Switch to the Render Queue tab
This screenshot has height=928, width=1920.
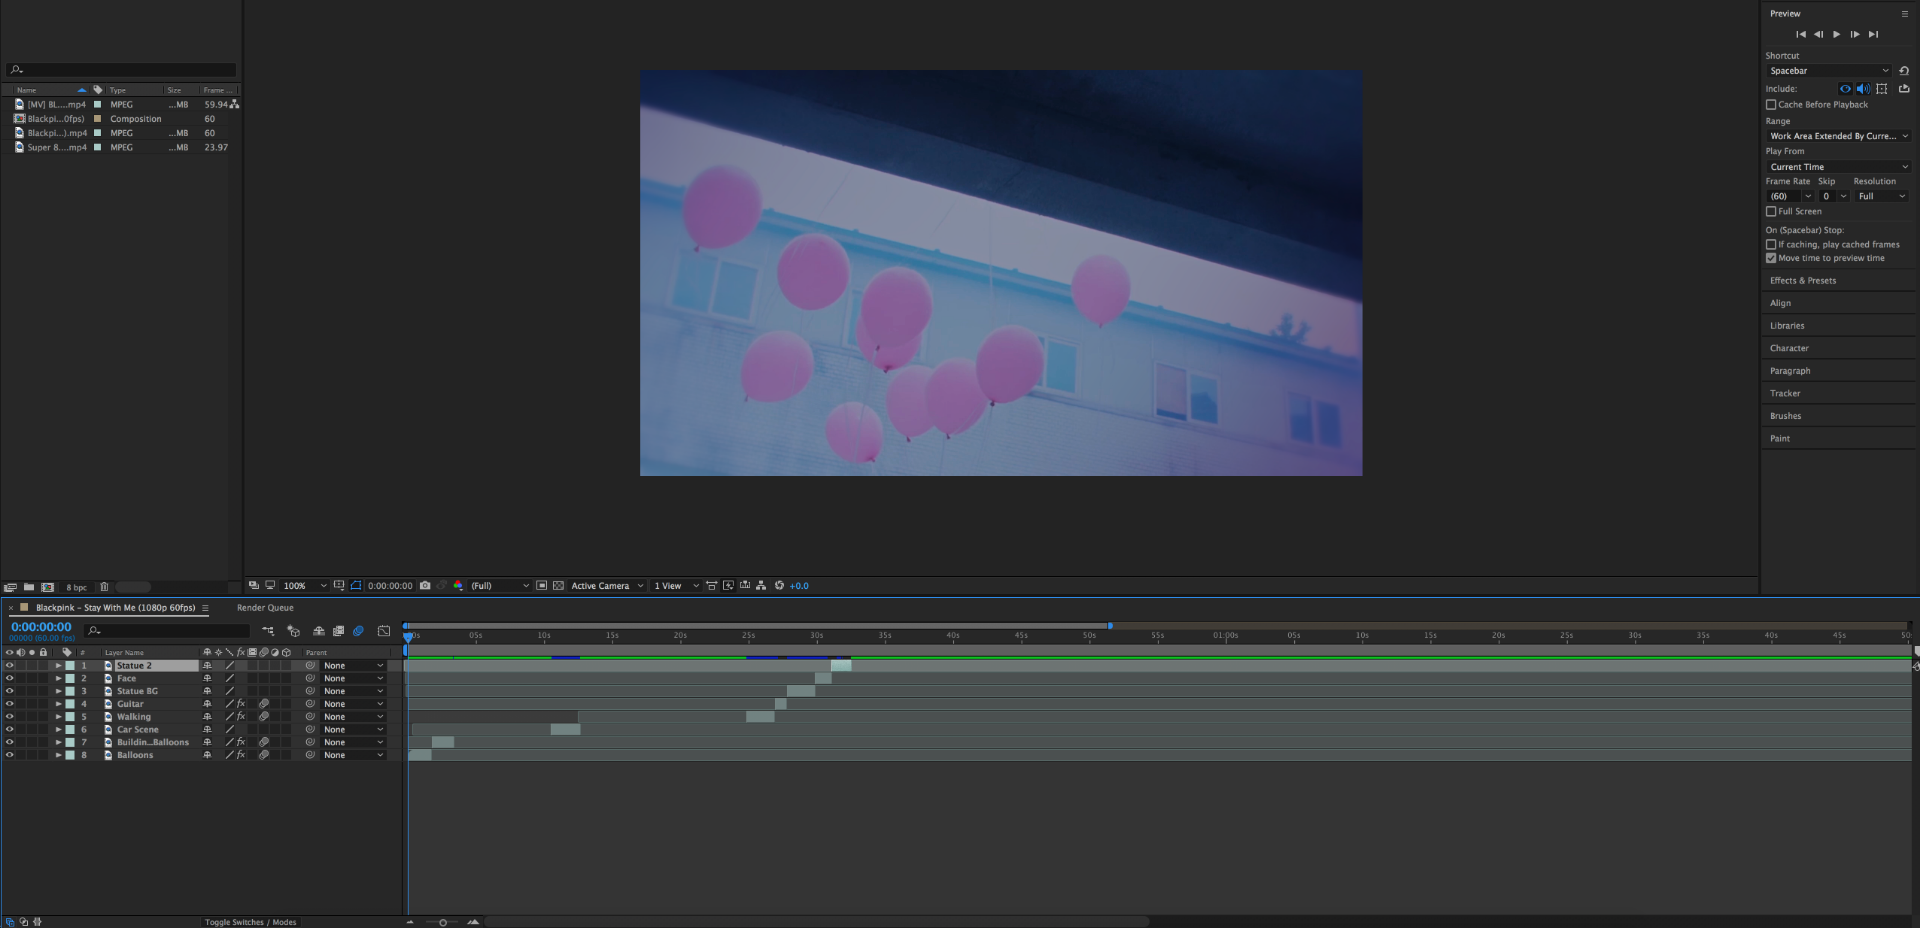265,608
